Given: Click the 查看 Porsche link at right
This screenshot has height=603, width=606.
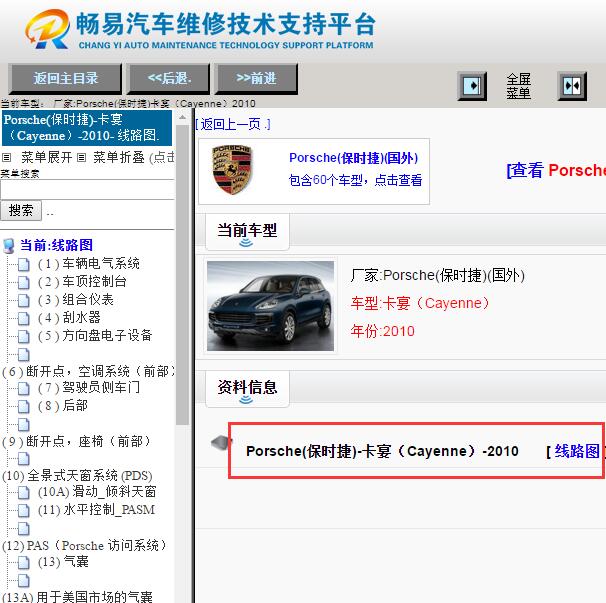Looking at the screenshot, I should point(556,170).
